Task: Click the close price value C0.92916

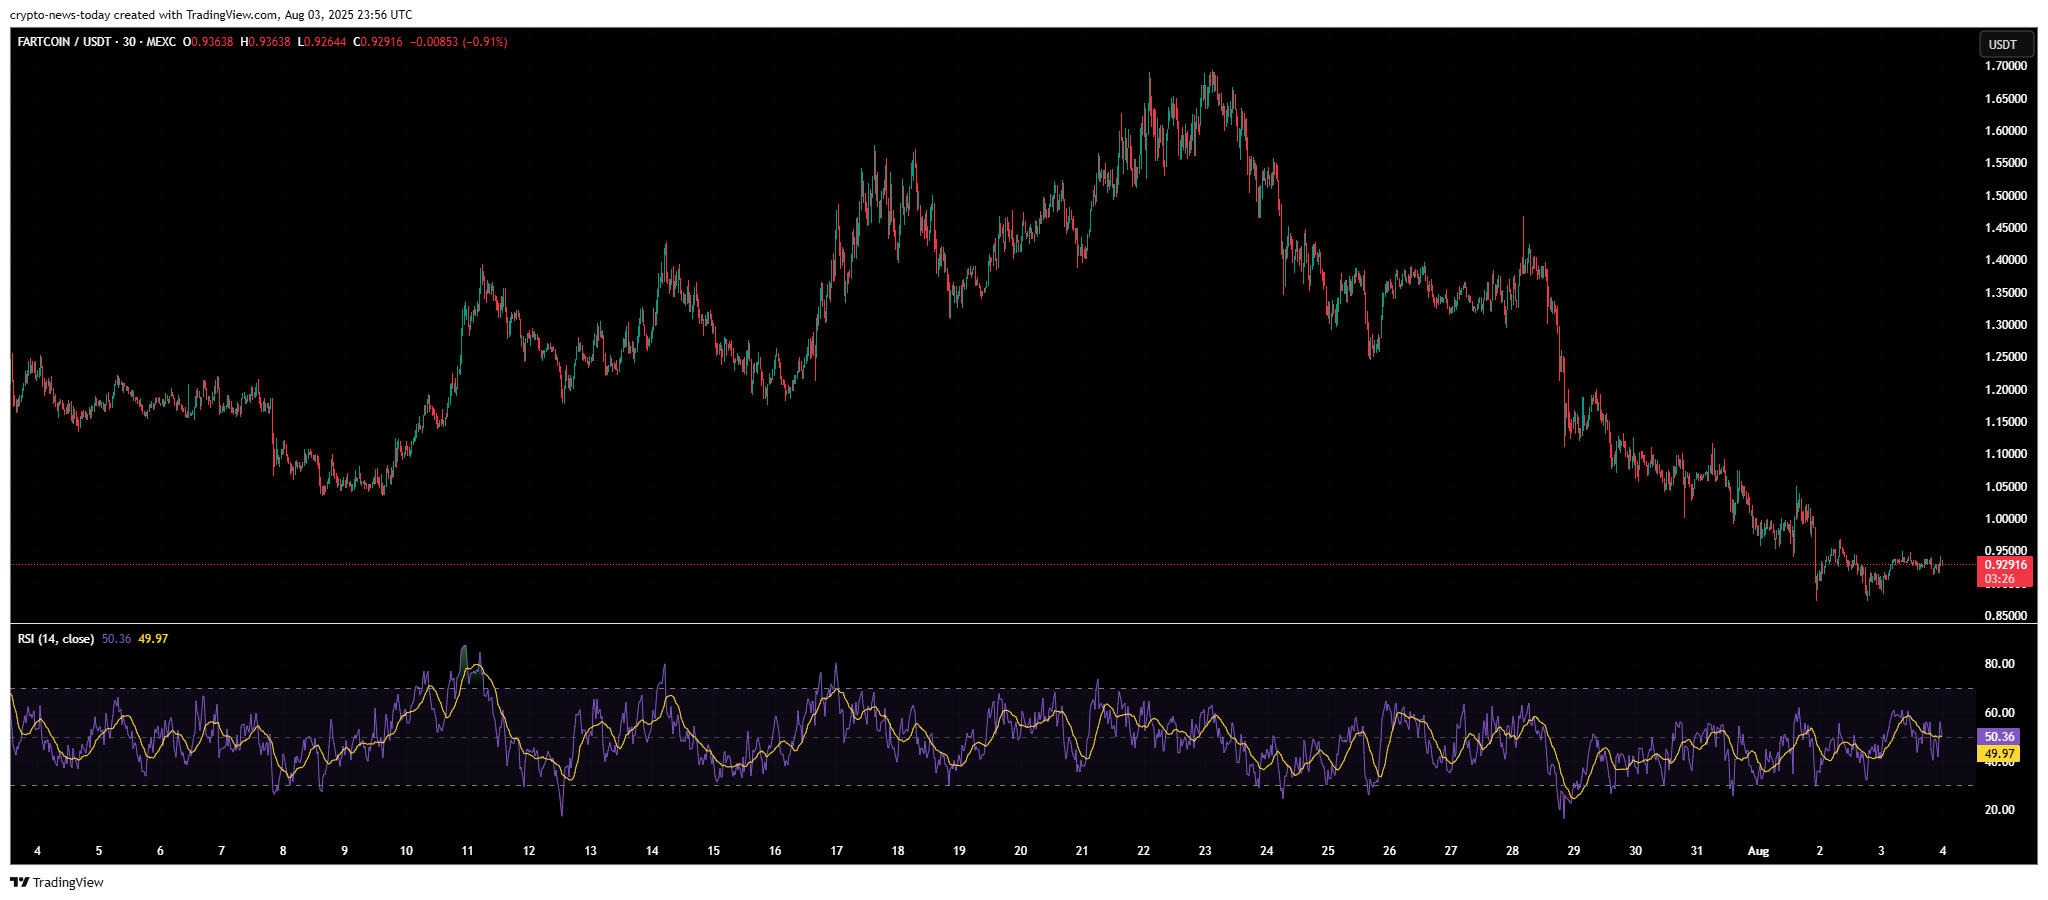Action: pos(378,42)
